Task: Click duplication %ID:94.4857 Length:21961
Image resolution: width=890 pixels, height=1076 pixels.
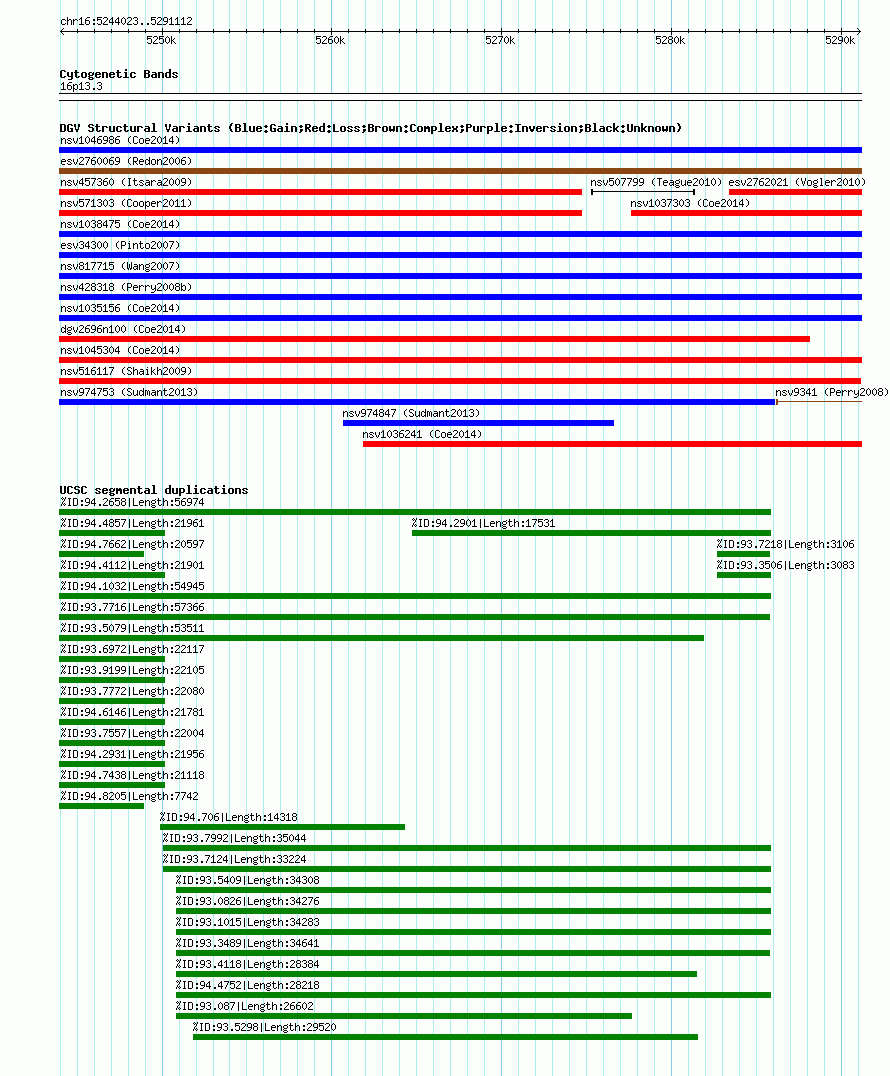Action: (x=132, y=524)
